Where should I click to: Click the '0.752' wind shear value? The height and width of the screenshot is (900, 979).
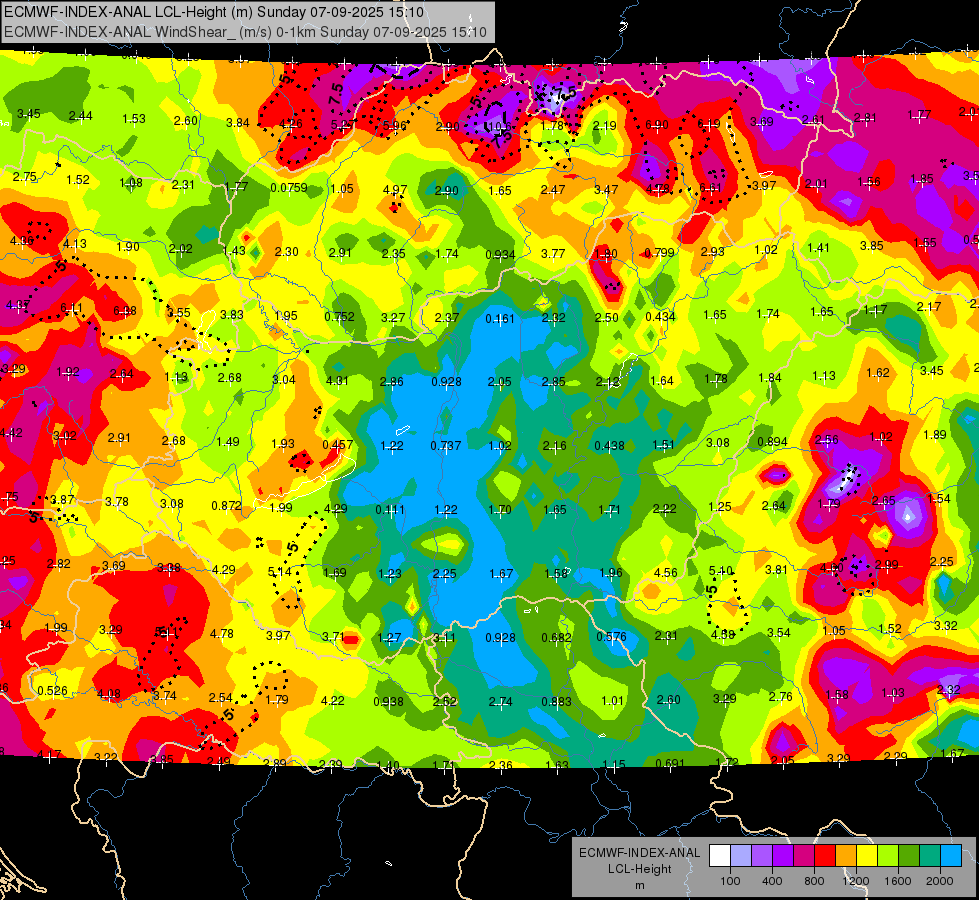click(340, 317)
